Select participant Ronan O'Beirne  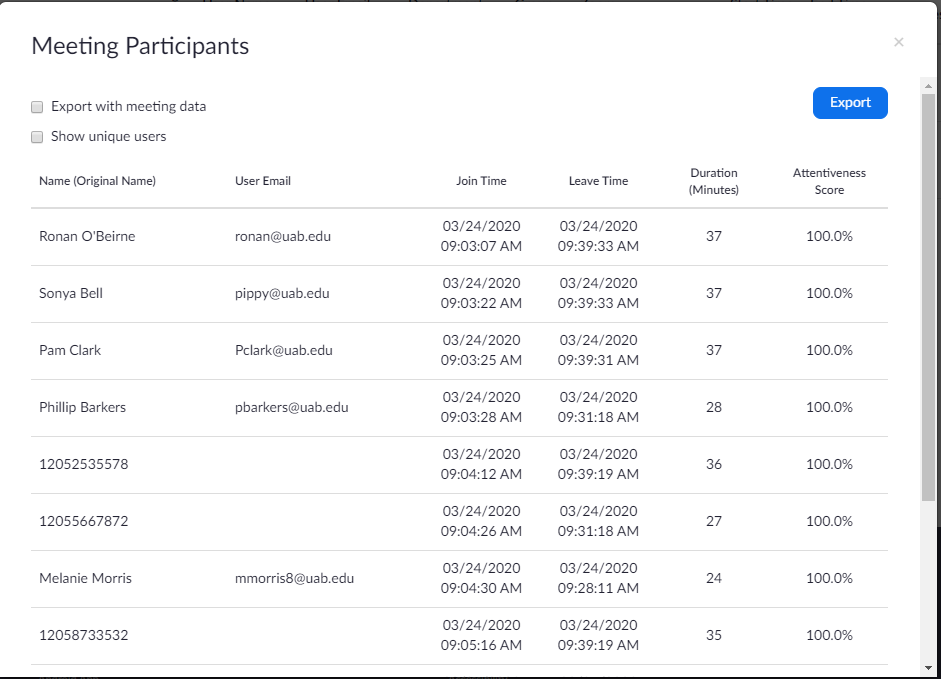tap(87, 237)
